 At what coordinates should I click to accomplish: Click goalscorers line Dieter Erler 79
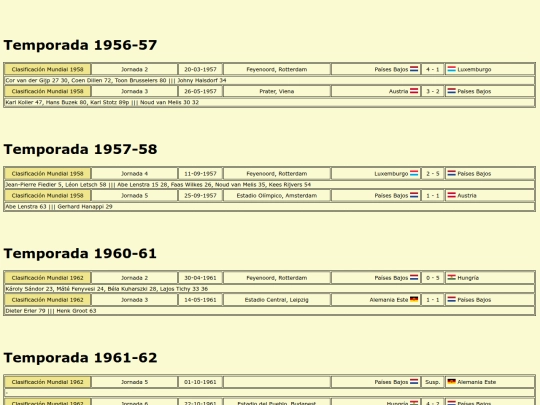point(269,311)
